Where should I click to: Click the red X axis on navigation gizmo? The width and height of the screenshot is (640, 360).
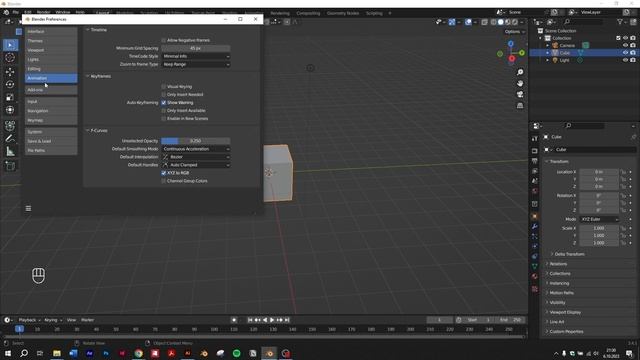pos(512,59)
